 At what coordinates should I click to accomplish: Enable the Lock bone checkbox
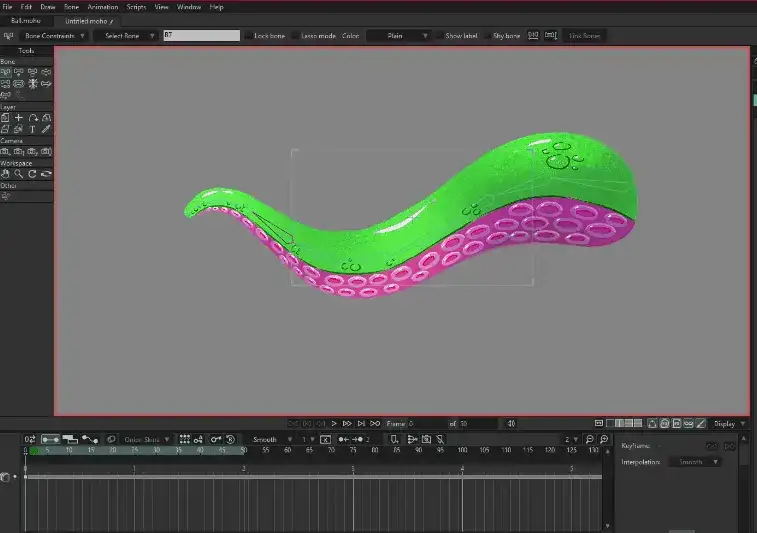click(x=249, y=36)
